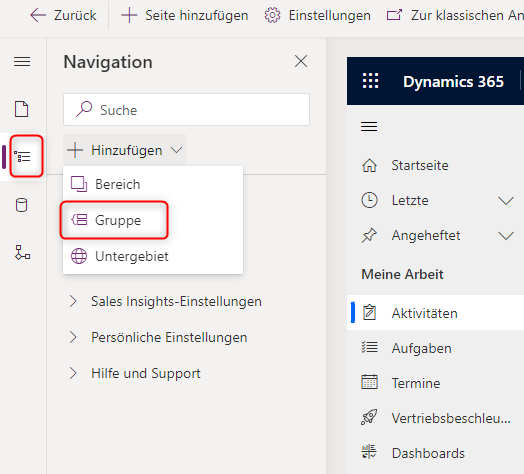Image resolution: width=524 pixels, height=474 pixels.
Task: Click the Einstellungen gear icon
Action: point(272,15)
